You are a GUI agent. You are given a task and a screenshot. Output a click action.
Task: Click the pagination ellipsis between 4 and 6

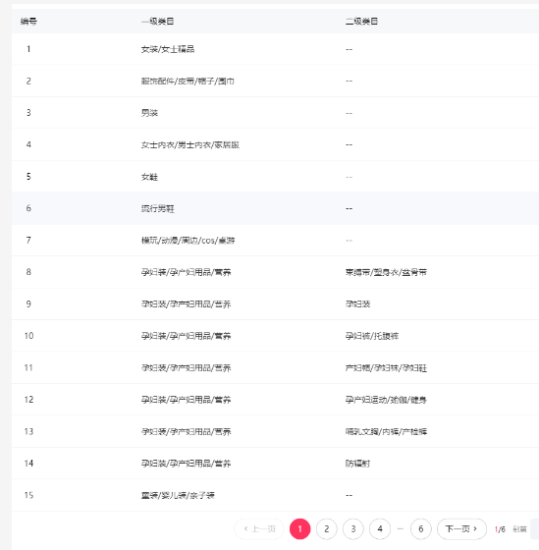click(x=400, y=529)
